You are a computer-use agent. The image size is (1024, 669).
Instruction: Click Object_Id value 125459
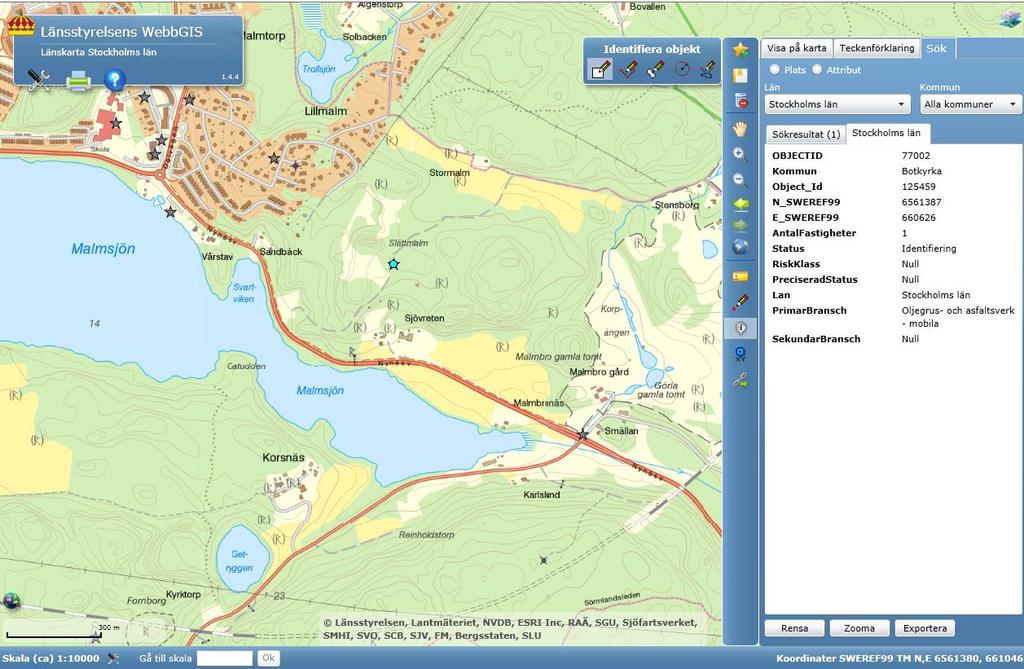[918, 186]
